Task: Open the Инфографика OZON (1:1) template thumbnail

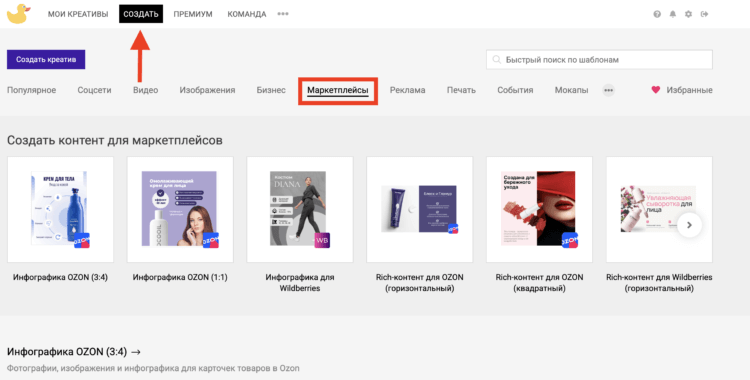Action: 180,209
